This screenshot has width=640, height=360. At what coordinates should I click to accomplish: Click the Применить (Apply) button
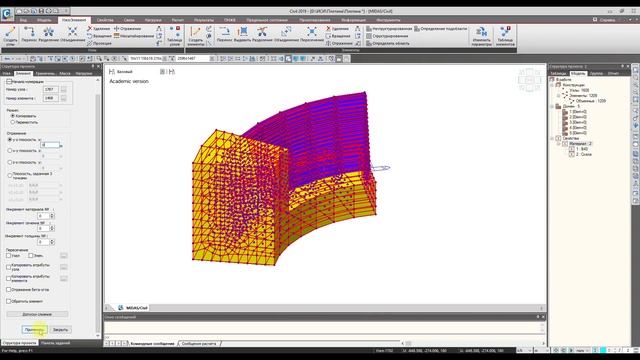(34, 329)
